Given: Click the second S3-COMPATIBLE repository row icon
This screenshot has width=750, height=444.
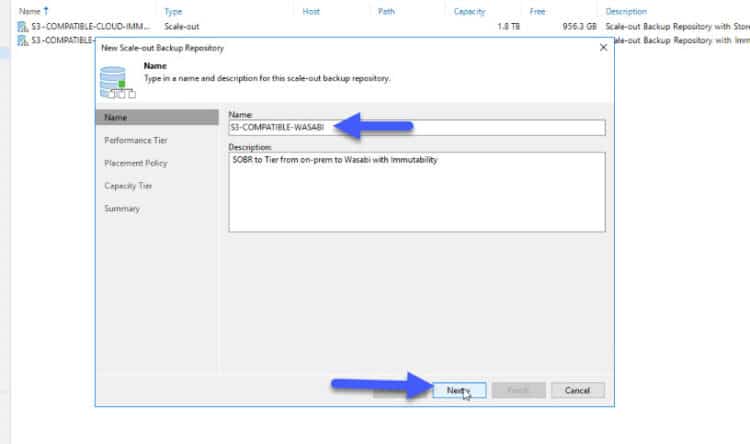Looking at the screenshot, I should click(22, 41).
